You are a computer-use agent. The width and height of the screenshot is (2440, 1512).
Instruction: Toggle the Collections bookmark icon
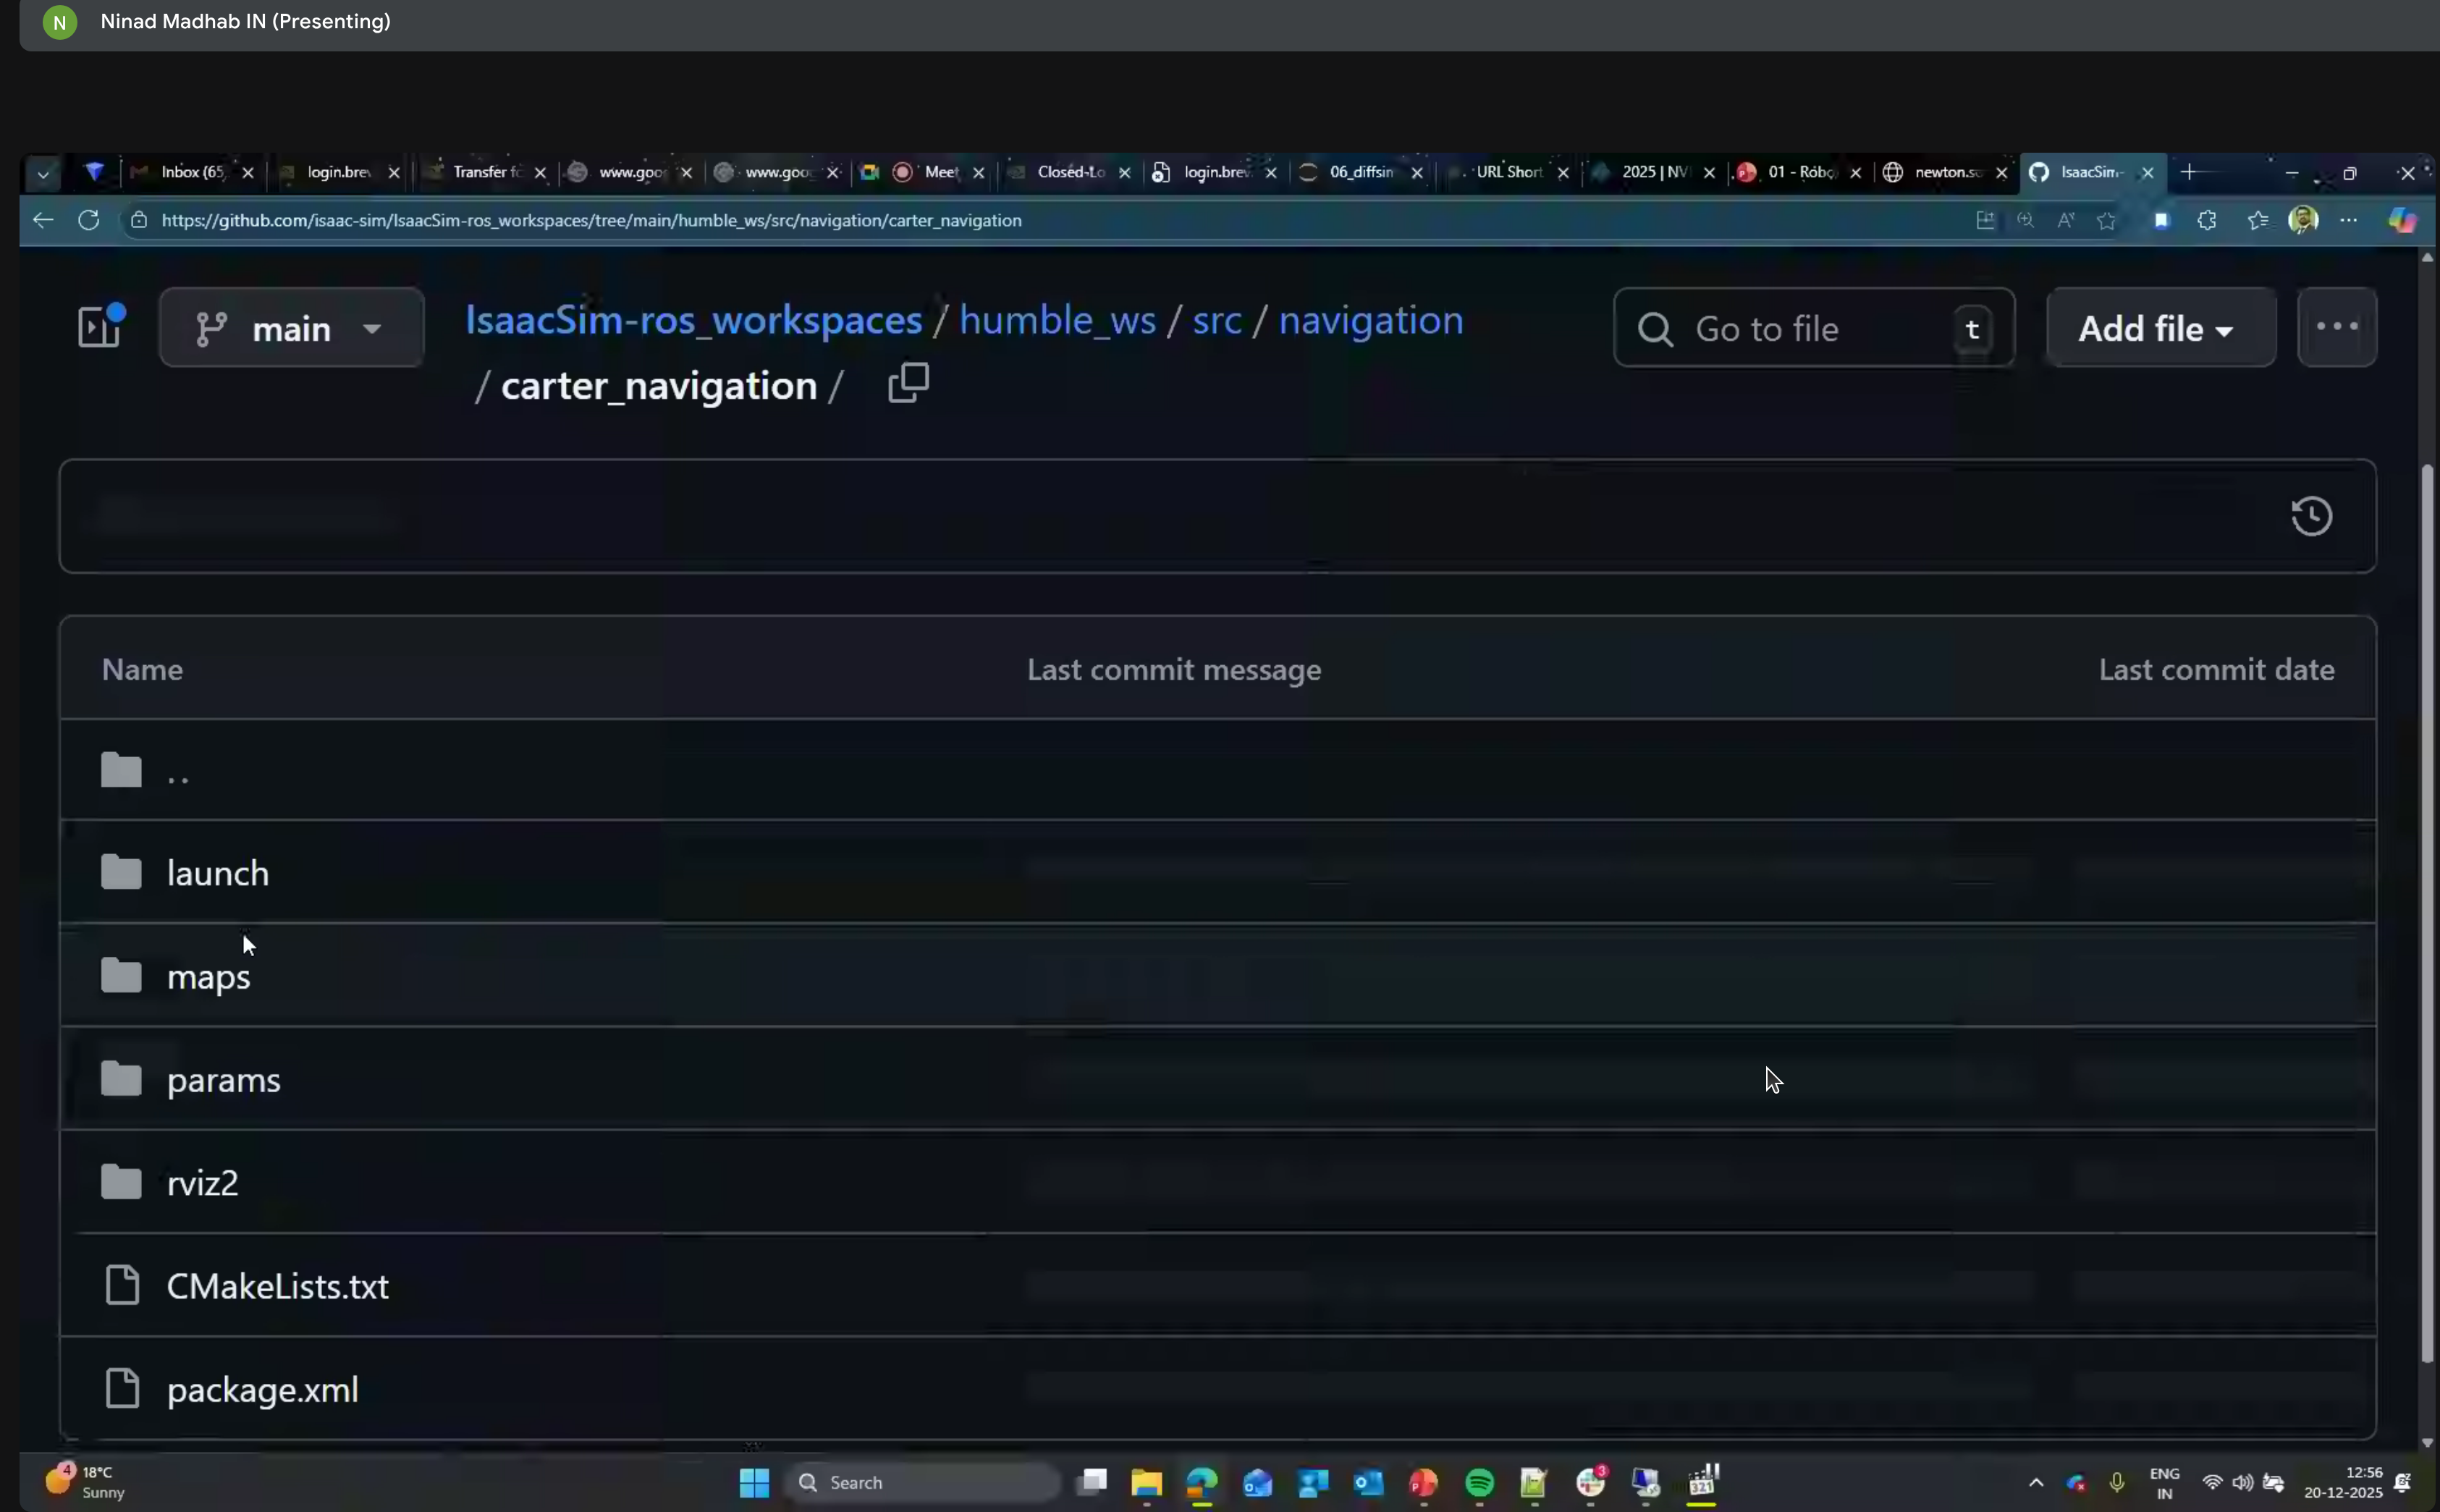[x=2162, y=220]
